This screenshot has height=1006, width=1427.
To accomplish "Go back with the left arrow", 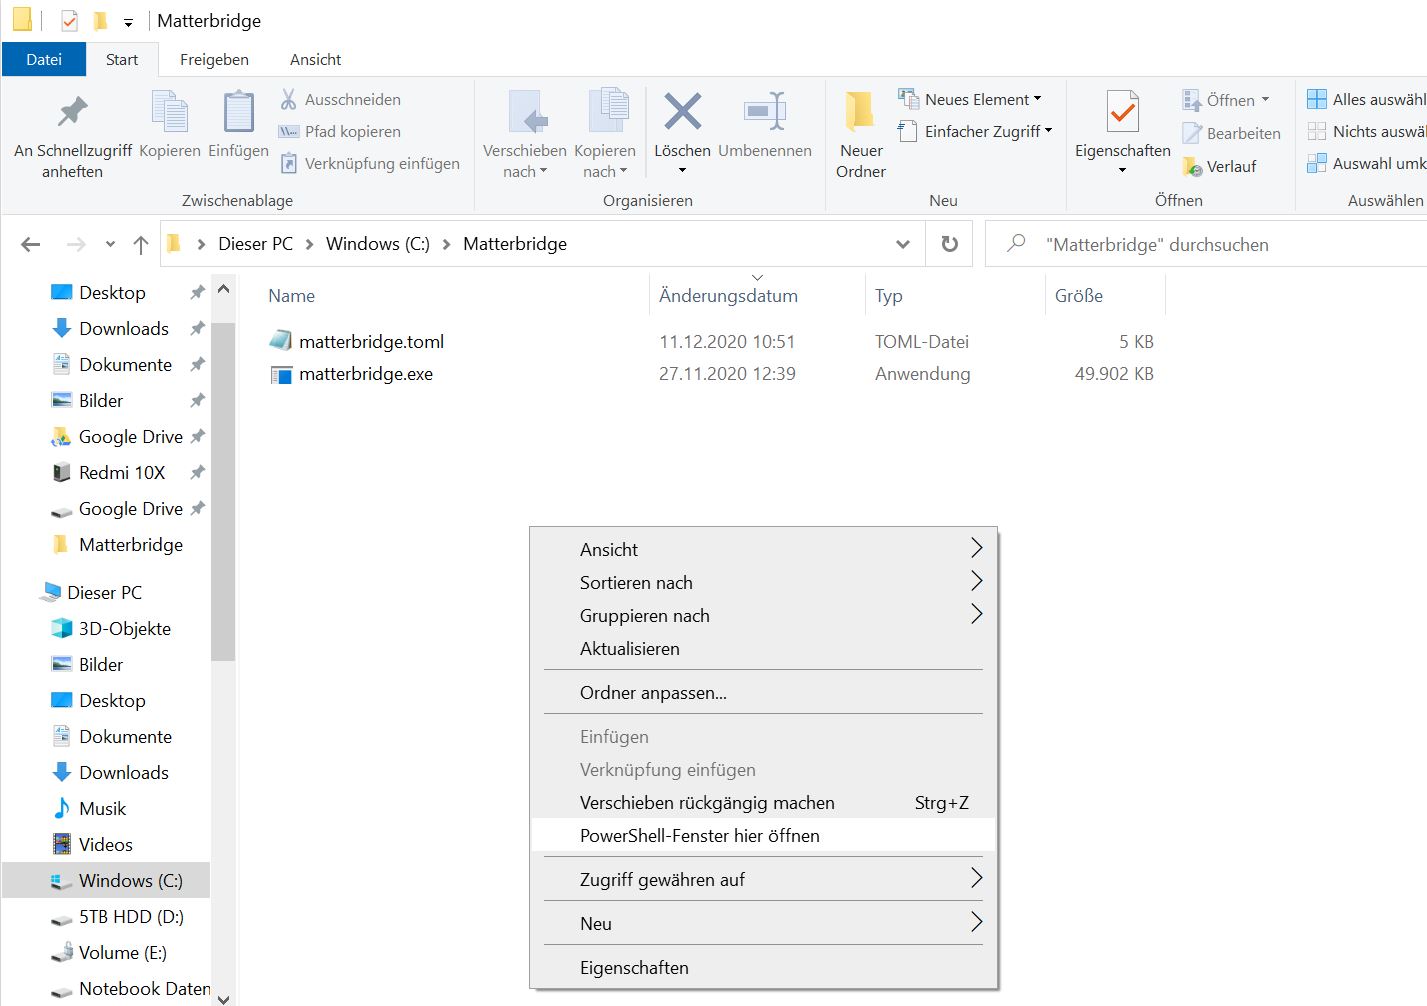I will pos(31,244).
